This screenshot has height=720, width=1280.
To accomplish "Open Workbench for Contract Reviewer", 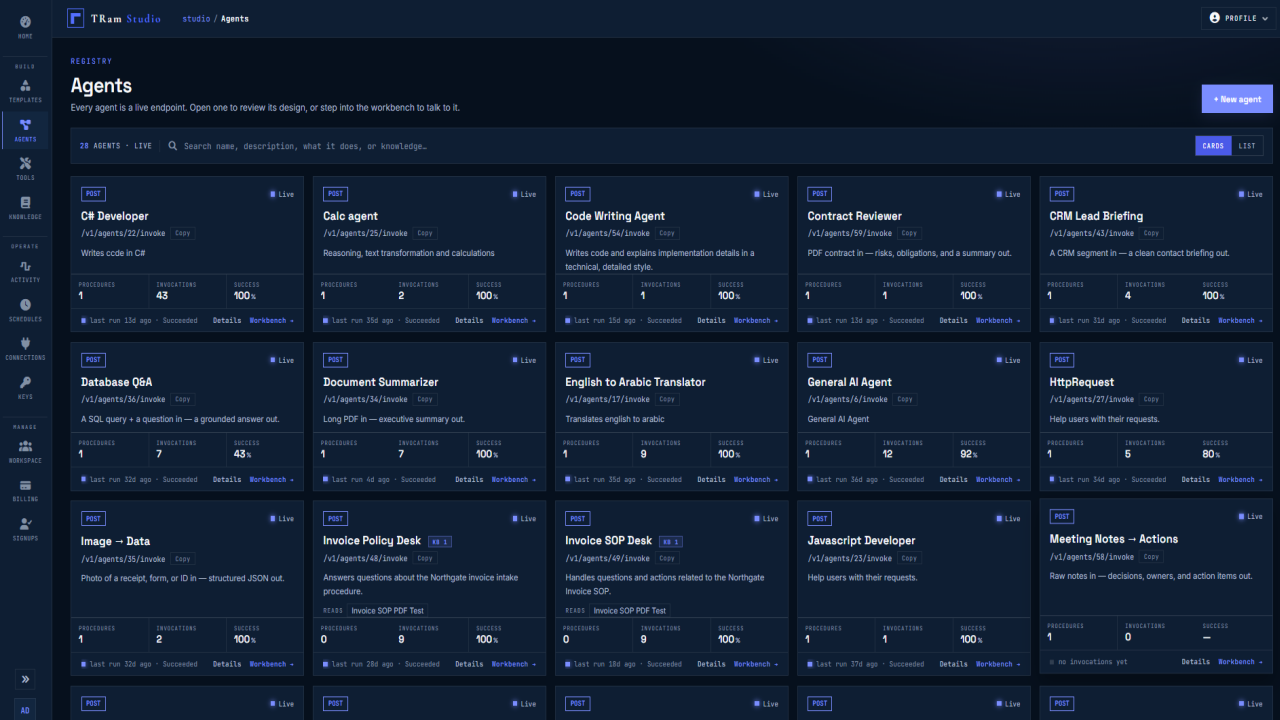I will 998,321.
